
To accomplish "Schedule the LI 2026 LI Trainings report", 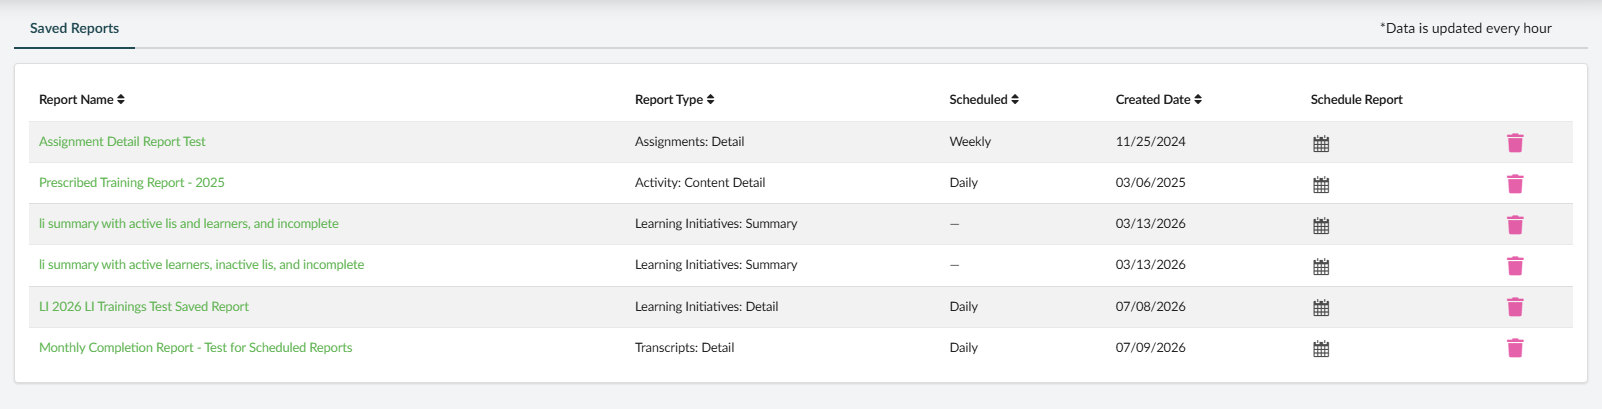I will (1321, 308).
